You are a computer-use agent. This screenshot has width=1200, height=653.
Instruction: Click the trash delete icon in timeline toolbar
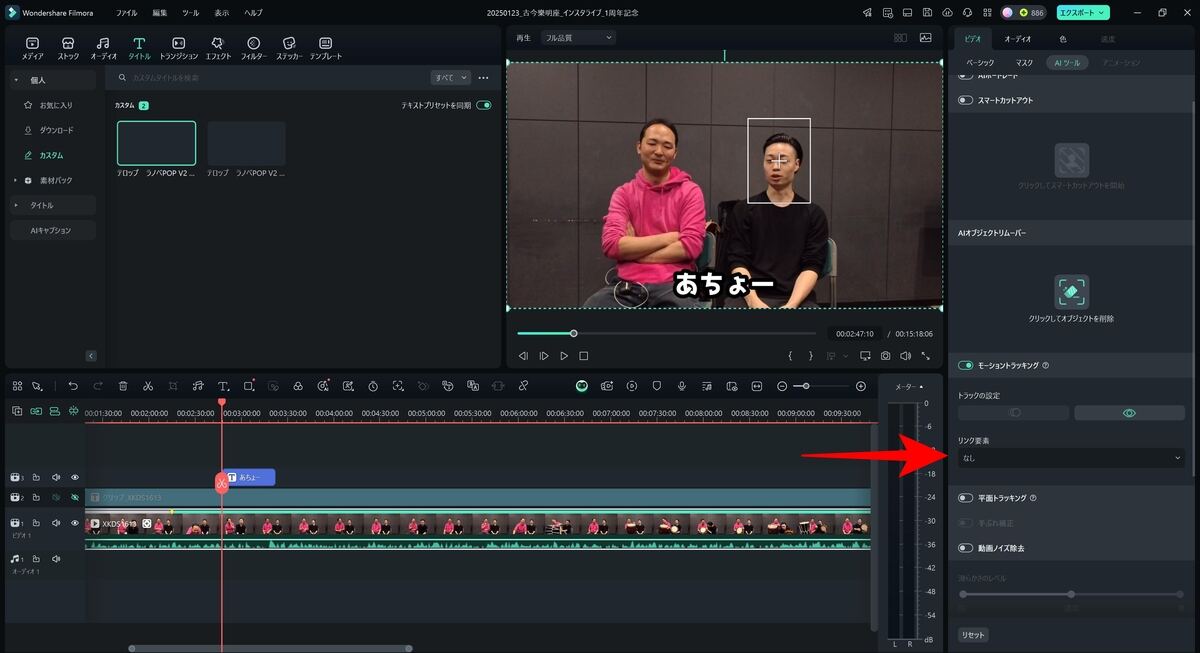(123, 386)
